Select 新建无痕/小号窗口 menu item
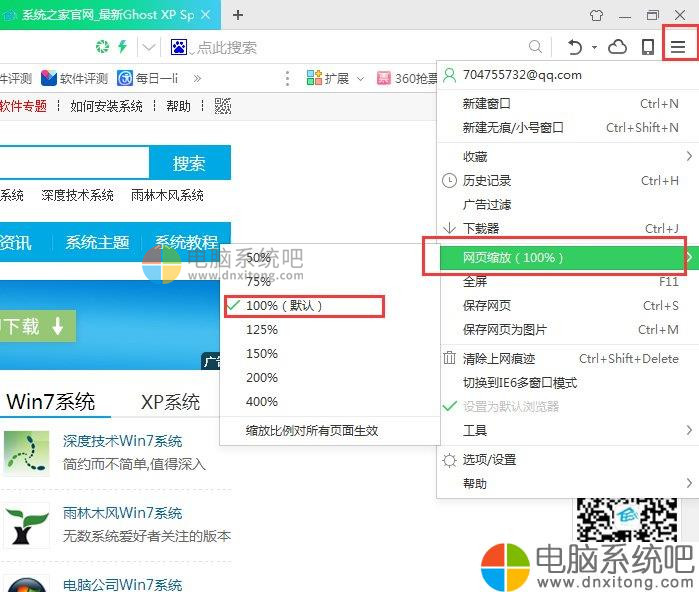The image size is (699, 592). tap(567, 128)
